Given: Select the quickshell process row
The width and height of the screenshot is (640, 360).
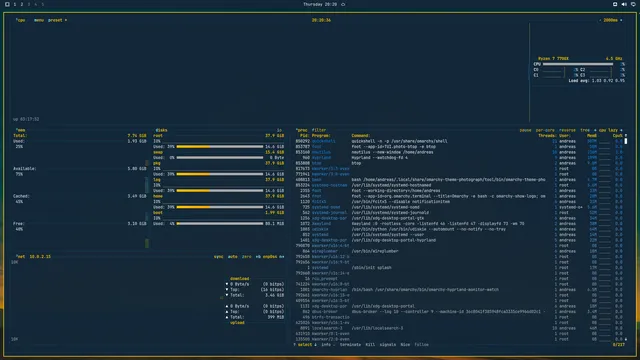Looking at the screenshot, I should [x=459, y=141].
